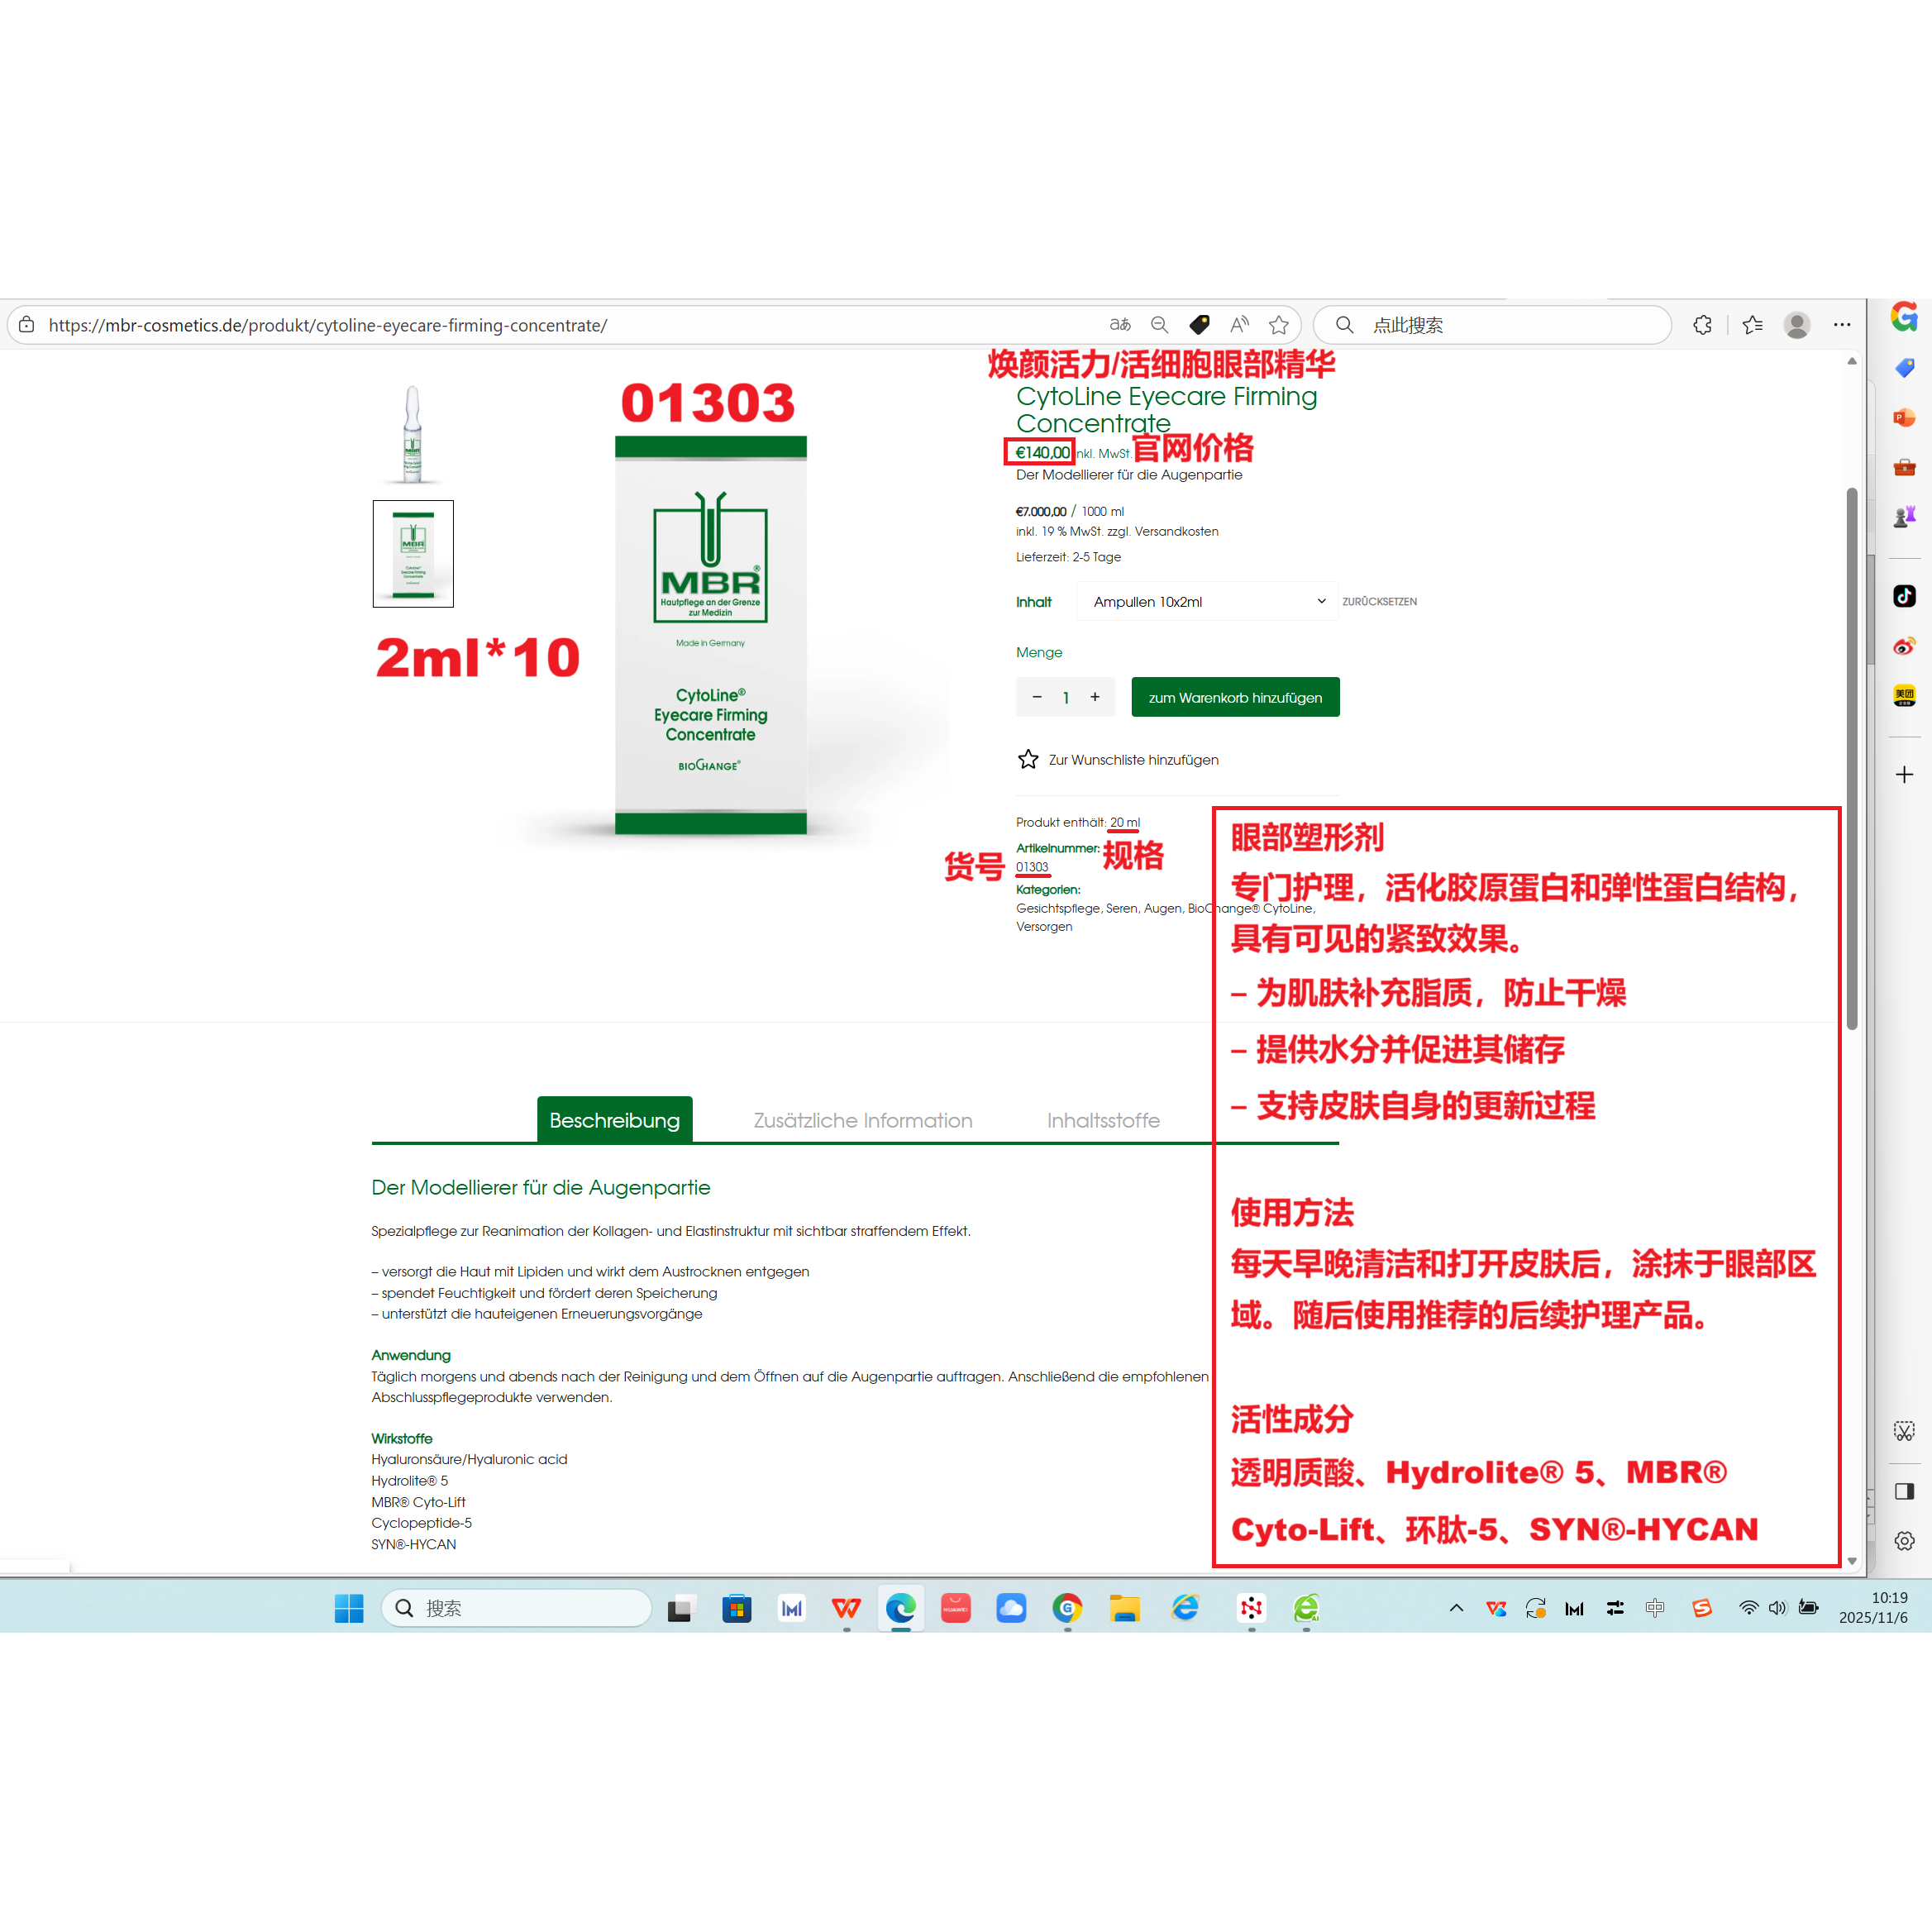Open TikTok from the Edge sidebar
Viewport: 1932px width, 1932px height.
[1904, 596]
